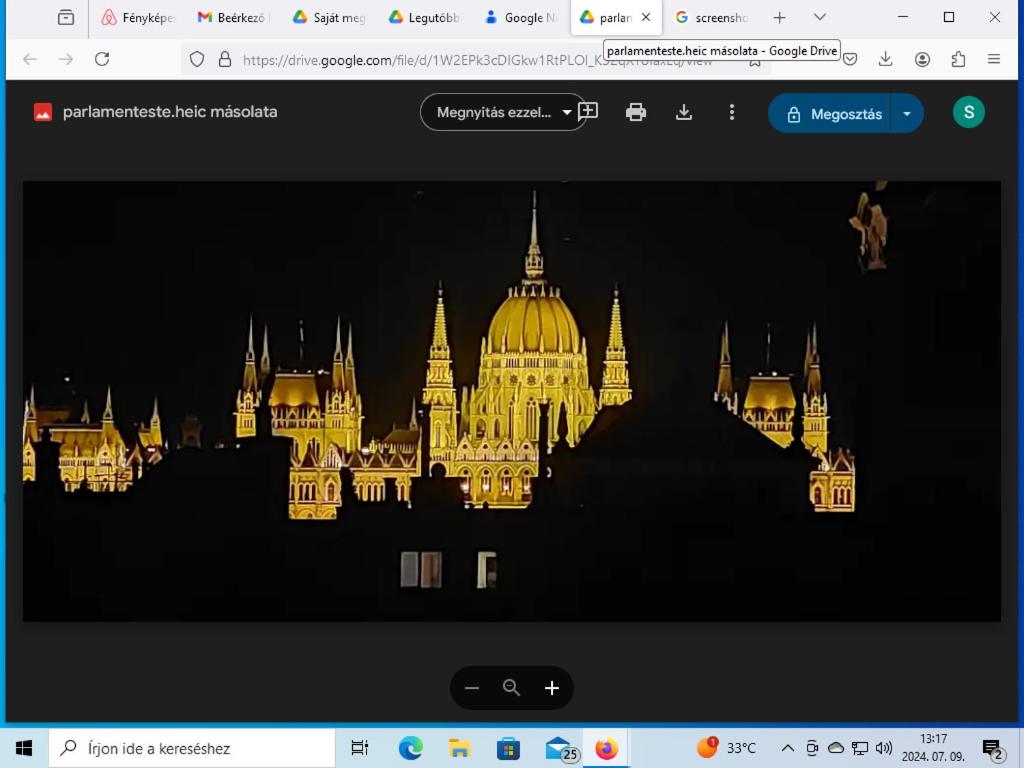1024x768 pixels.
Task: Click the Megosztás share button
Action: pos(829,114)
